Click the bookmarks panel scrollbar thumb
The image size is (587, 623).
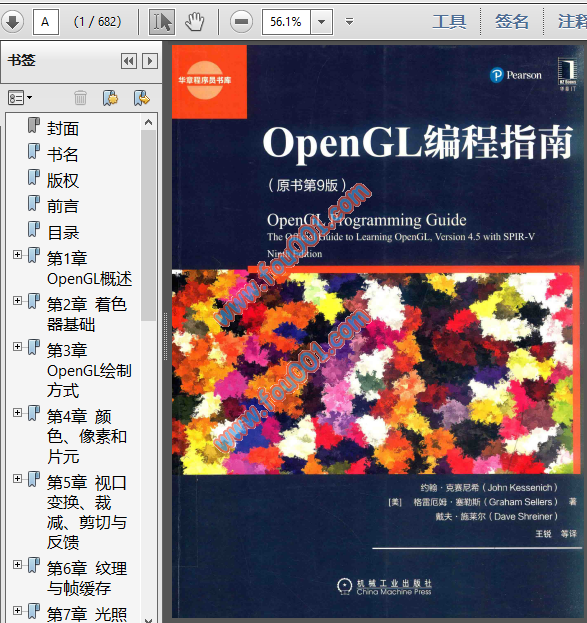(148, 225)
